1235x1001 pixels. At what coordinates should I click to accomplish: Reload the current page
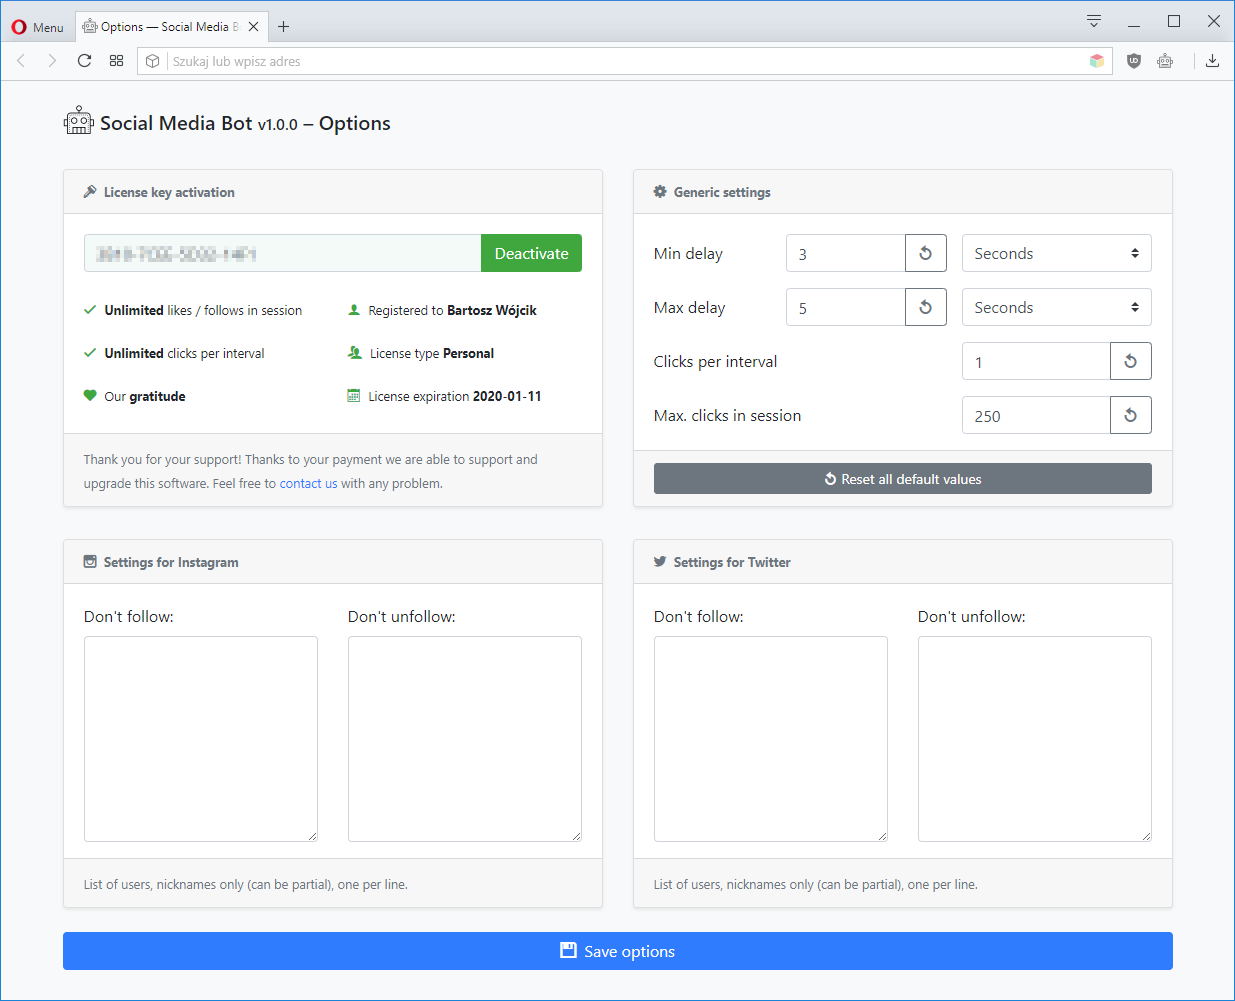click(x=85, y=61)
